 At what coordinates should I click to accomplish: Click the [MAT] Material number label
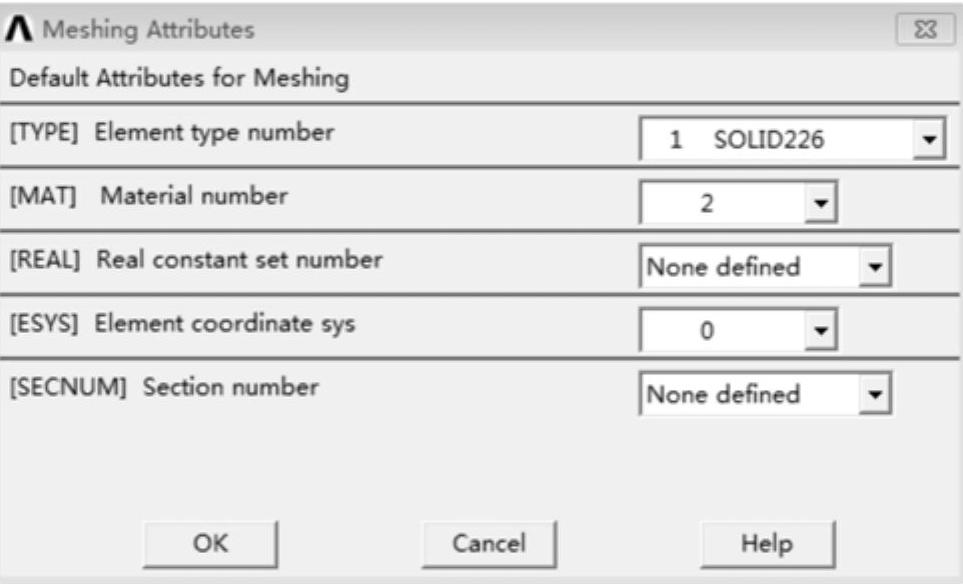148,196
